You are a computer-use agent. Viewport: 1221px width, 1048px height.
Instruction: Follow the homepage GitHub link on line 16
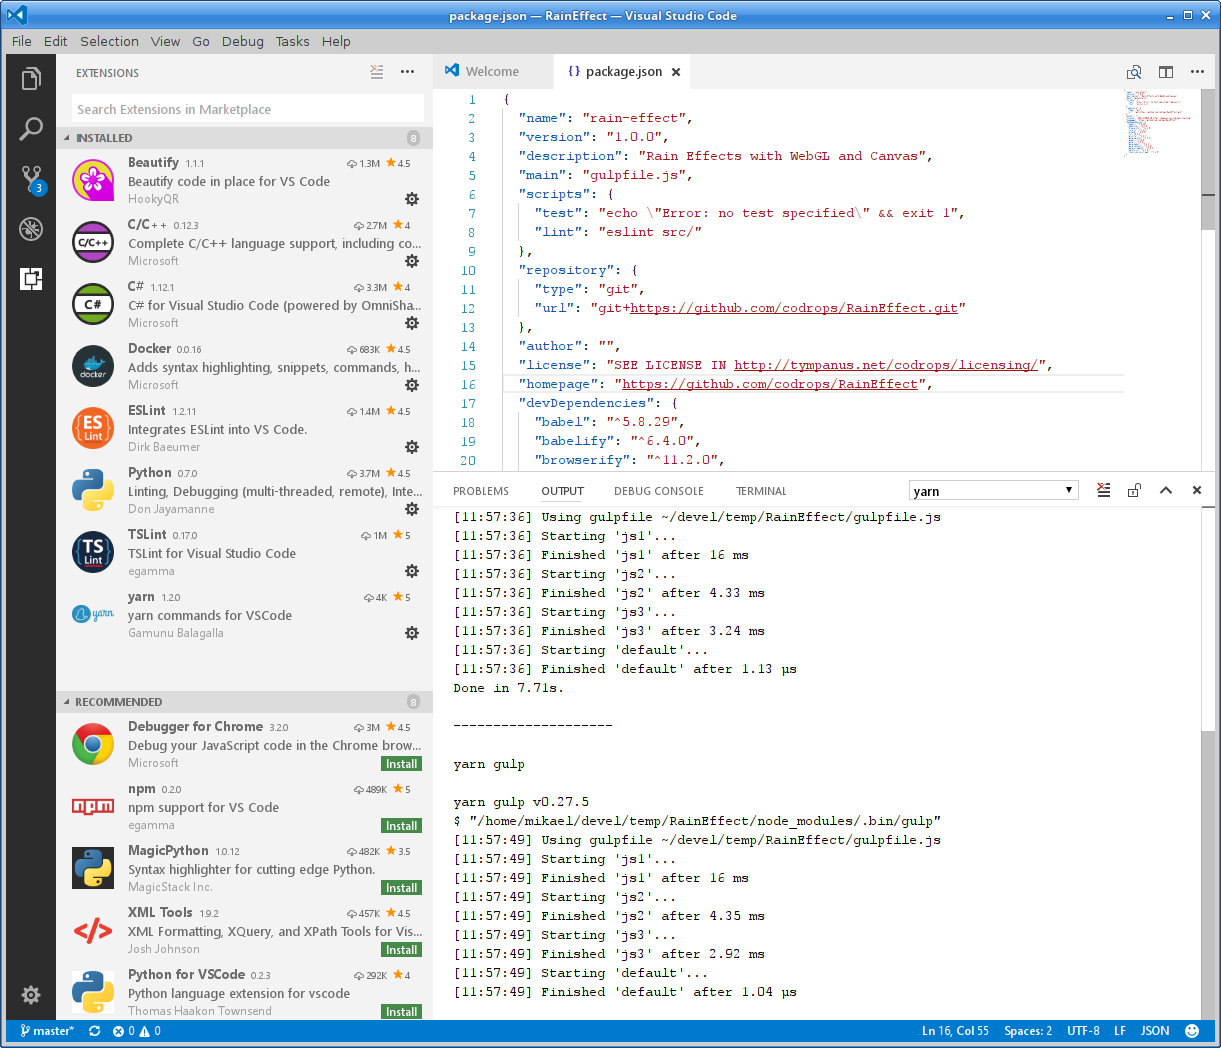768,384
